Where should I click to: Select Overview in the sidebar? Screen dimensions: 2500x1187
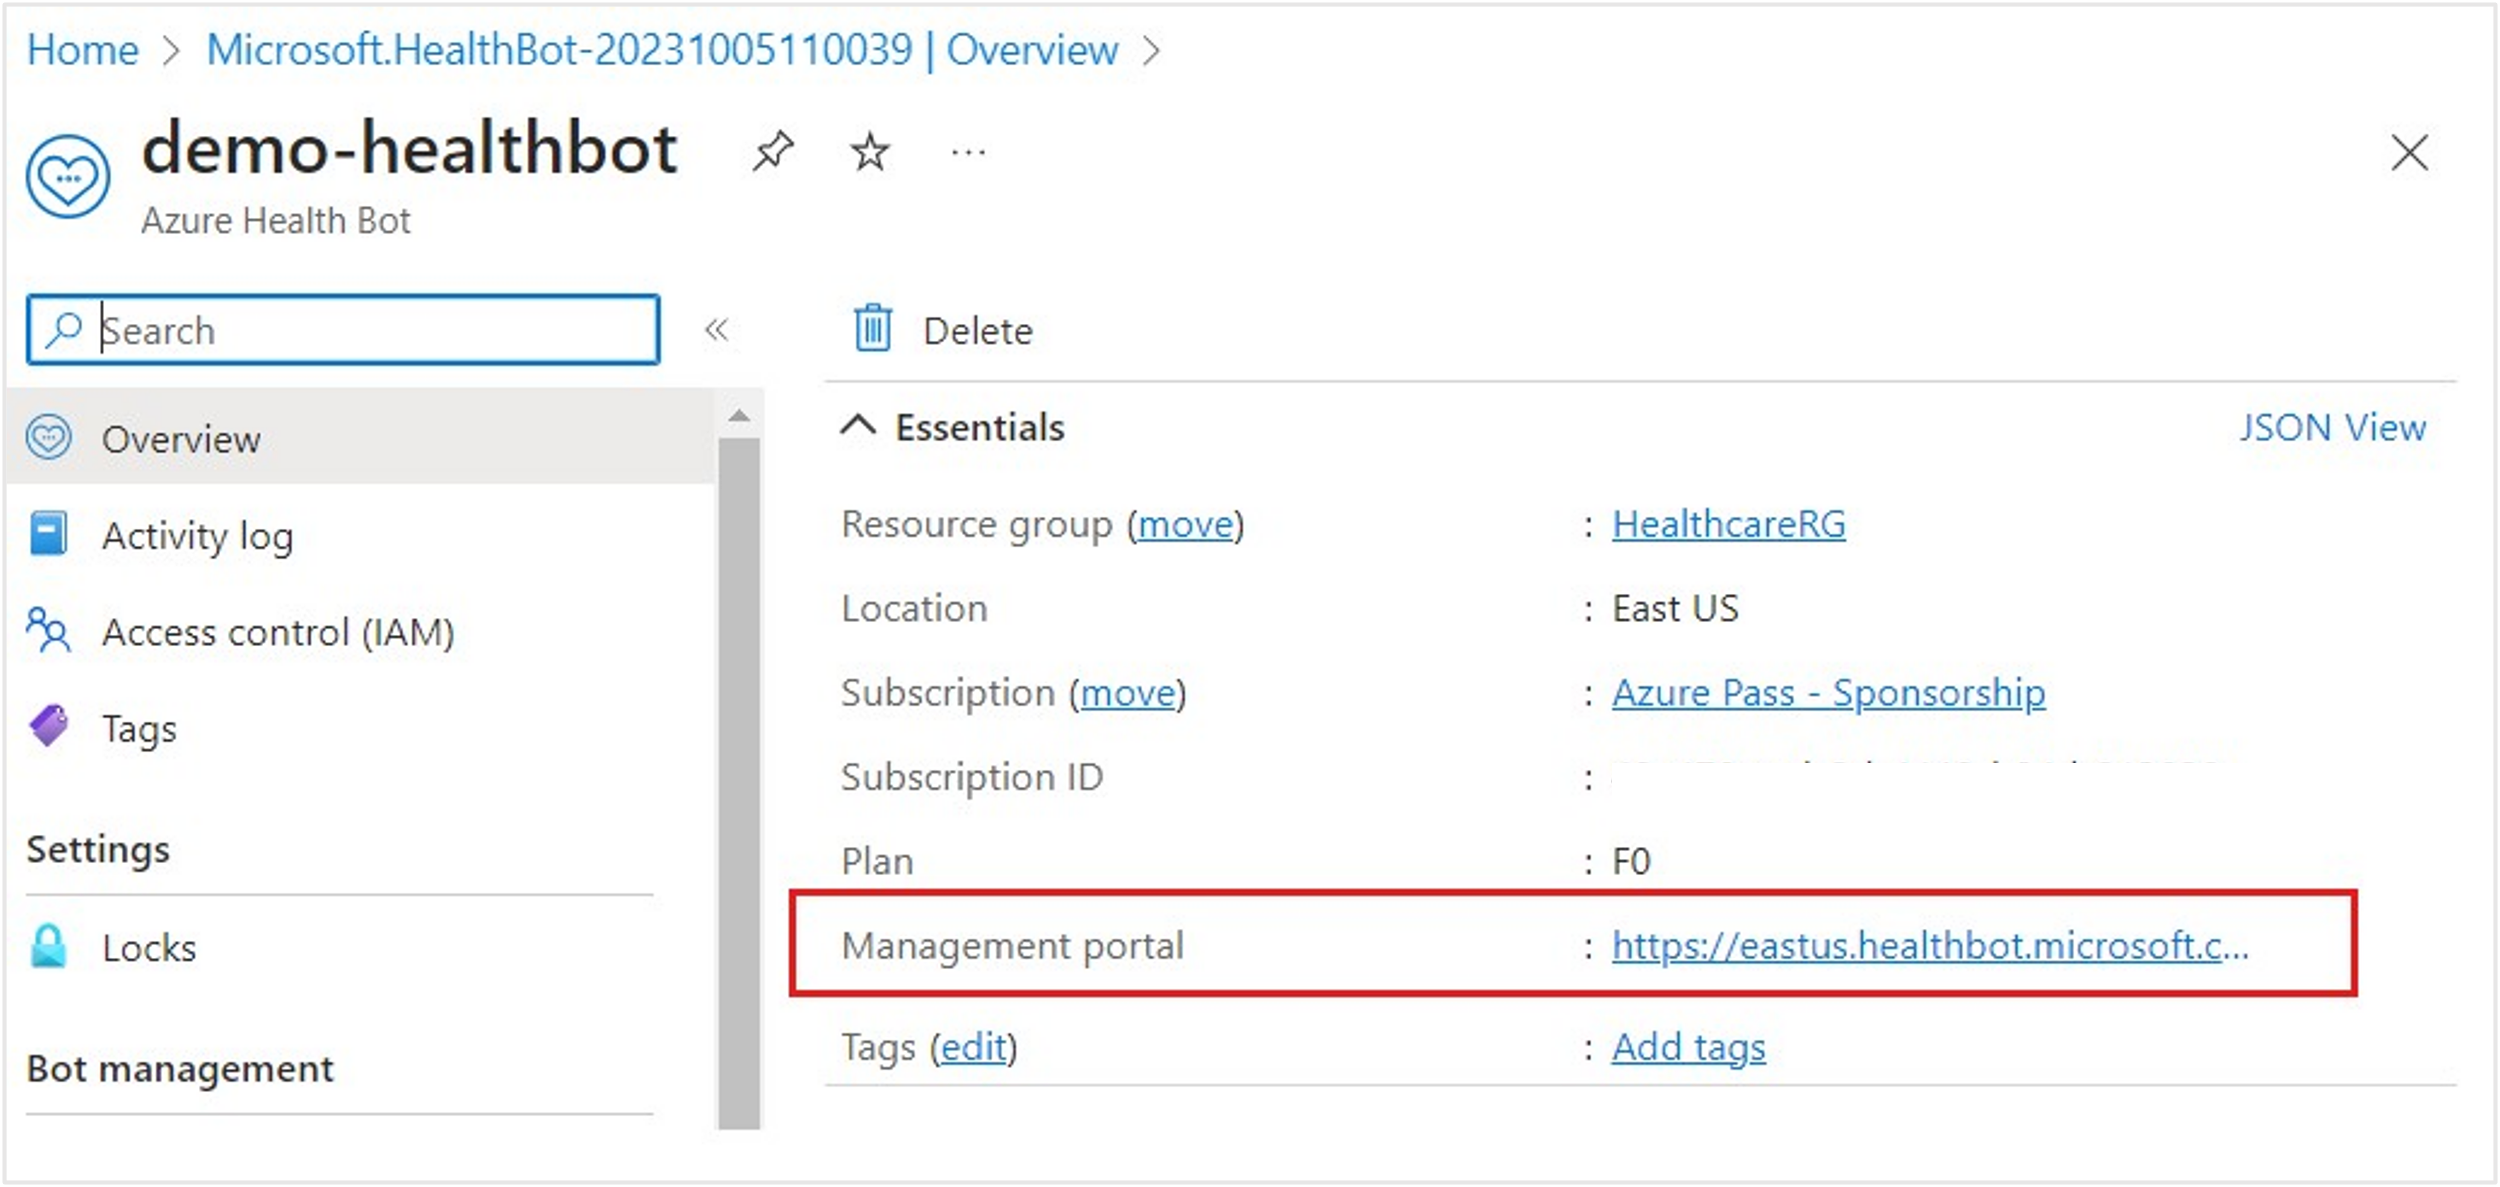point(358,438)
